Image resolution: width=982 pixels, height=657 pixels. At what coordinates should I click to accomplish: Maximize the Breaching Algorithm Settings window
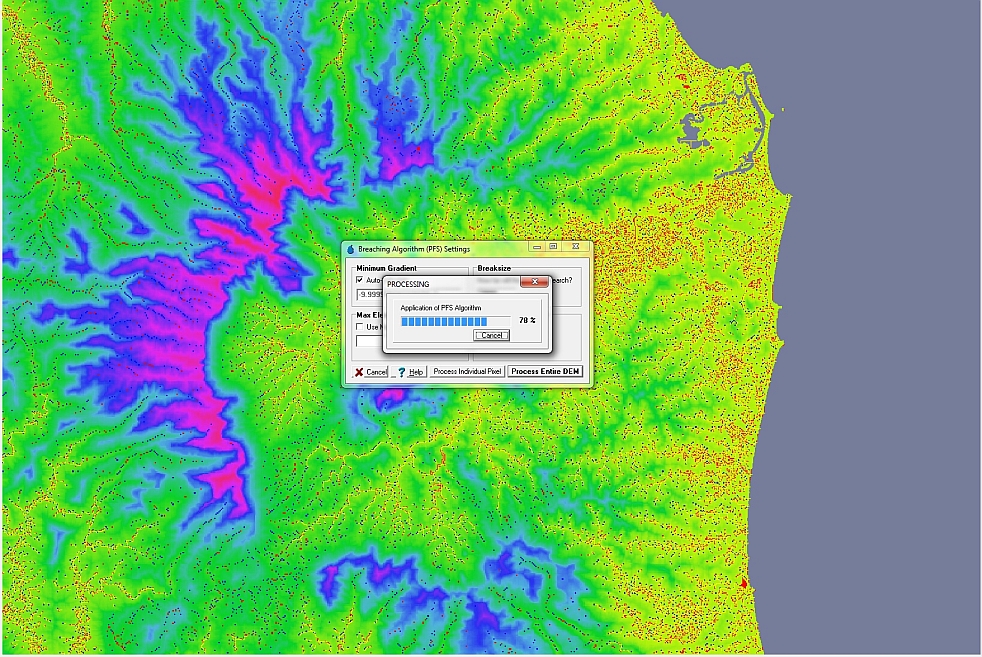[x=553, y=248]
